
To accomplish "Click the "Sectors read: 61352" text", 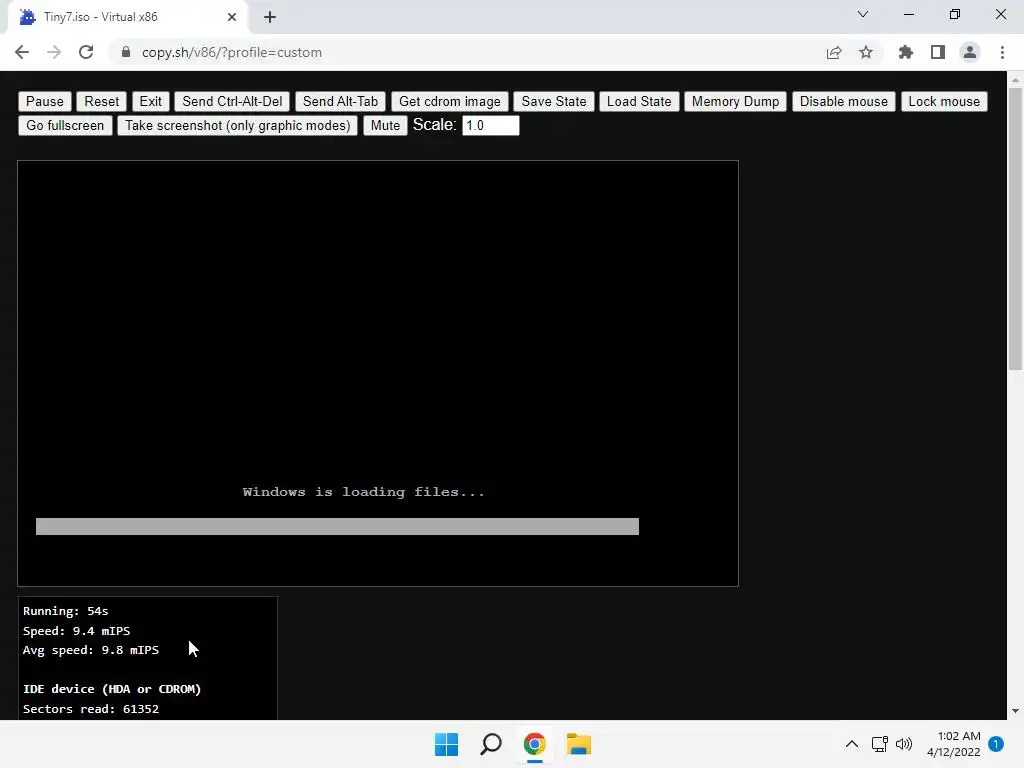I will pos(91,709).
